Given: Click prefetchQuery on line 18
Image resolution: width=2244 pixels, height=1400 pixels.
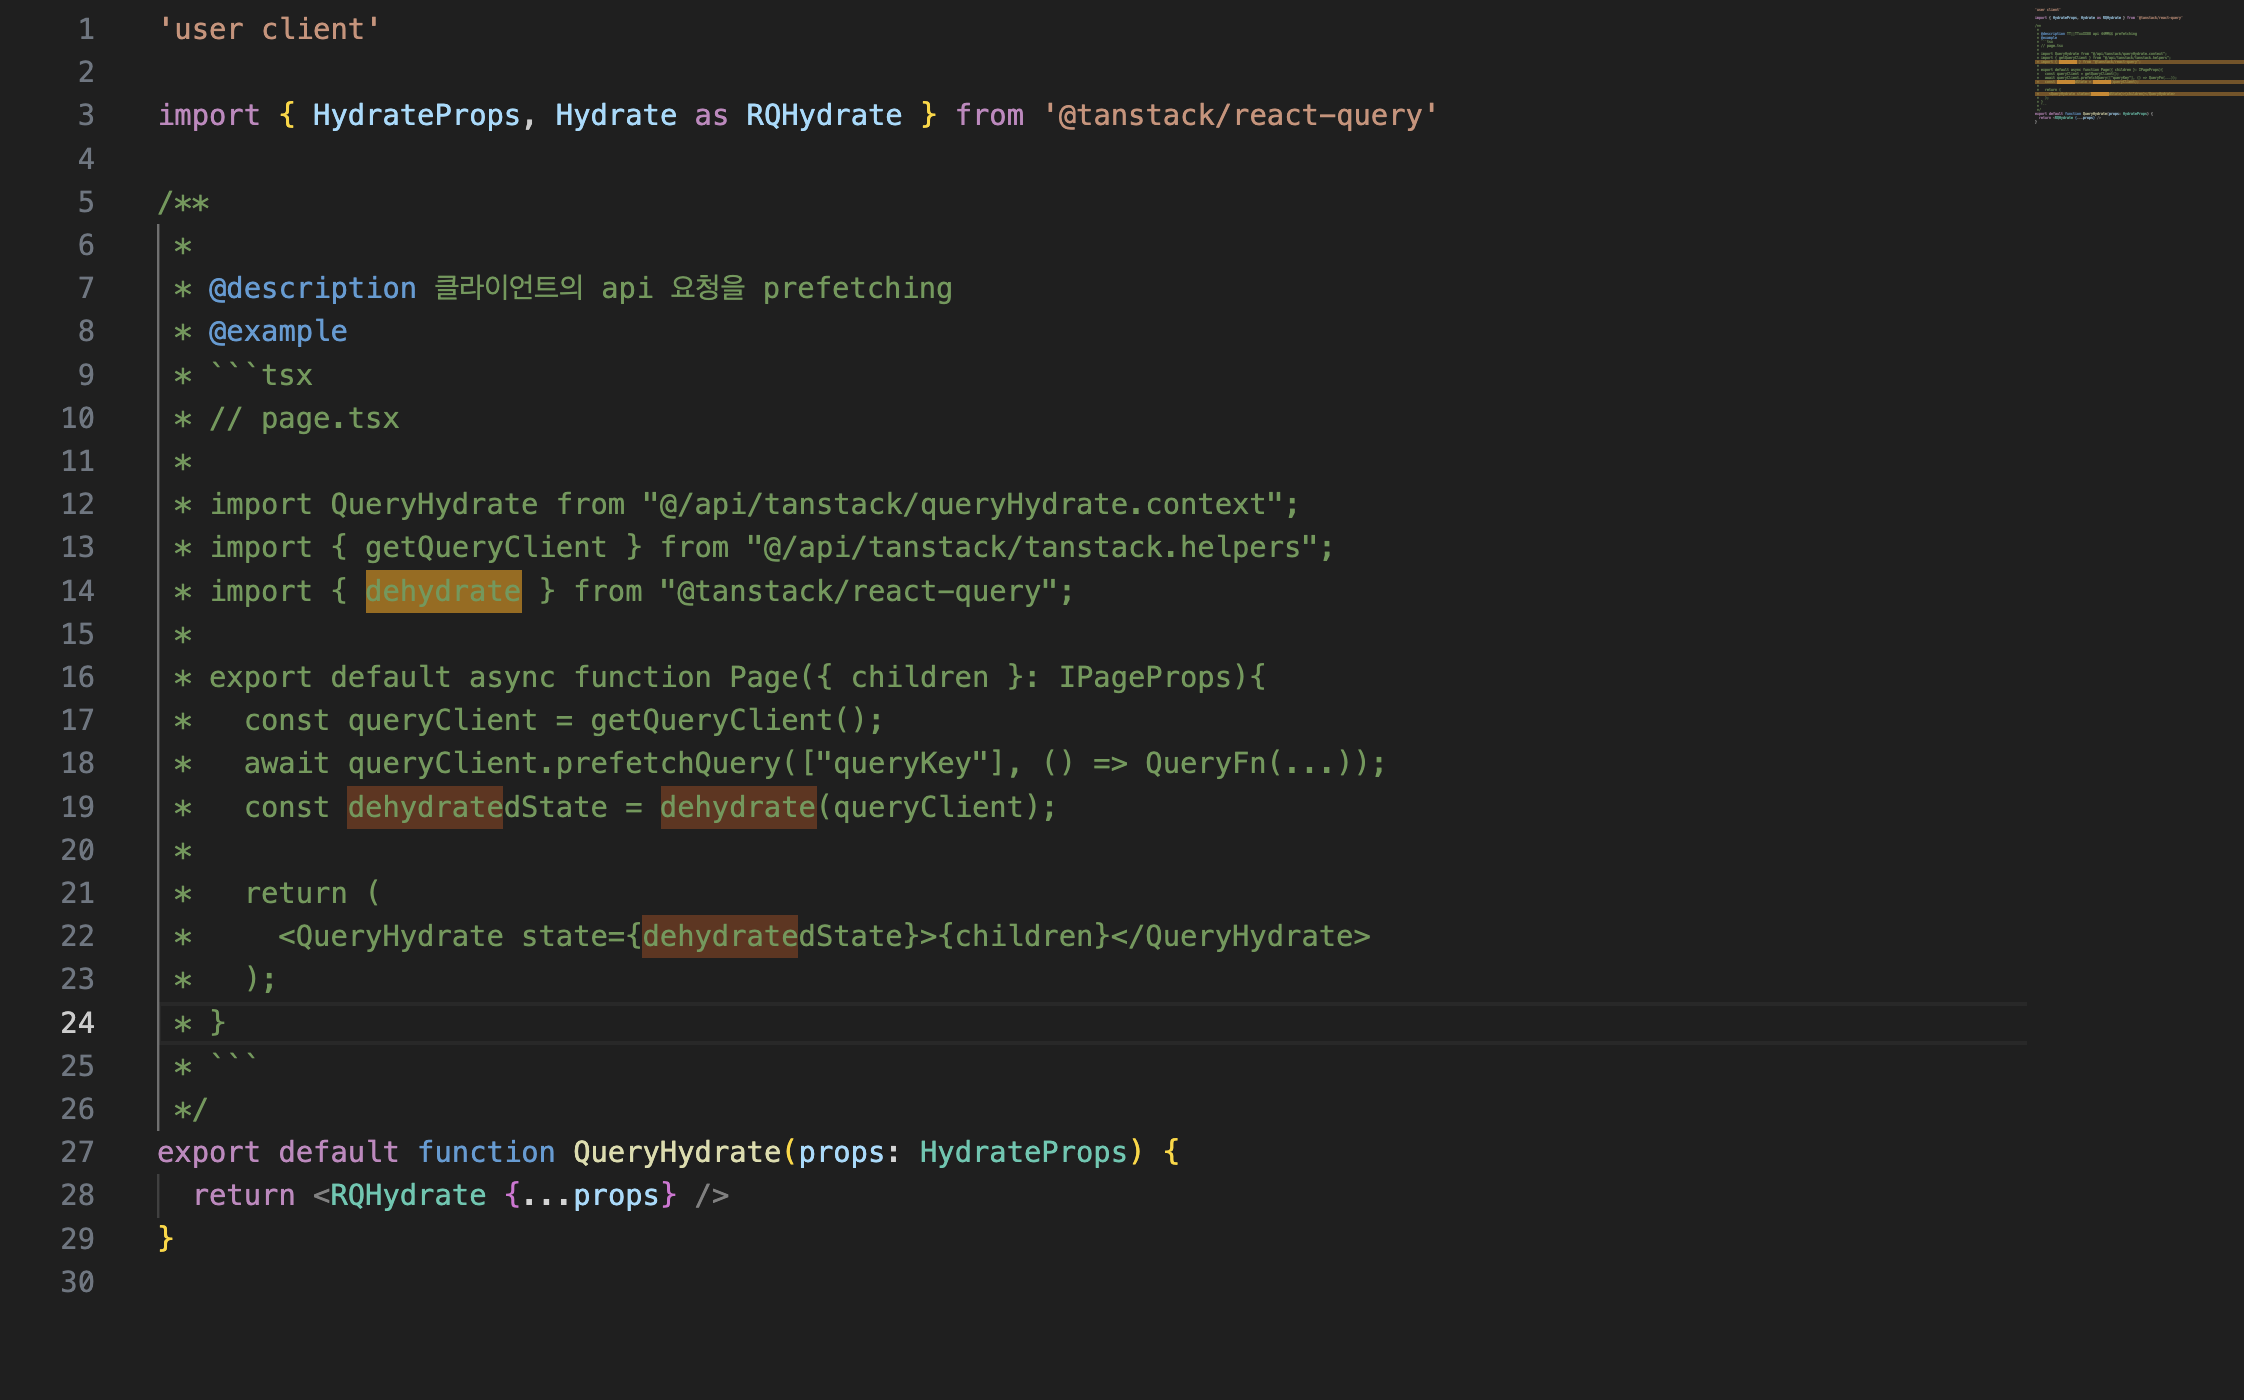Looking at the screenshot, I should [x=667, y=763].
